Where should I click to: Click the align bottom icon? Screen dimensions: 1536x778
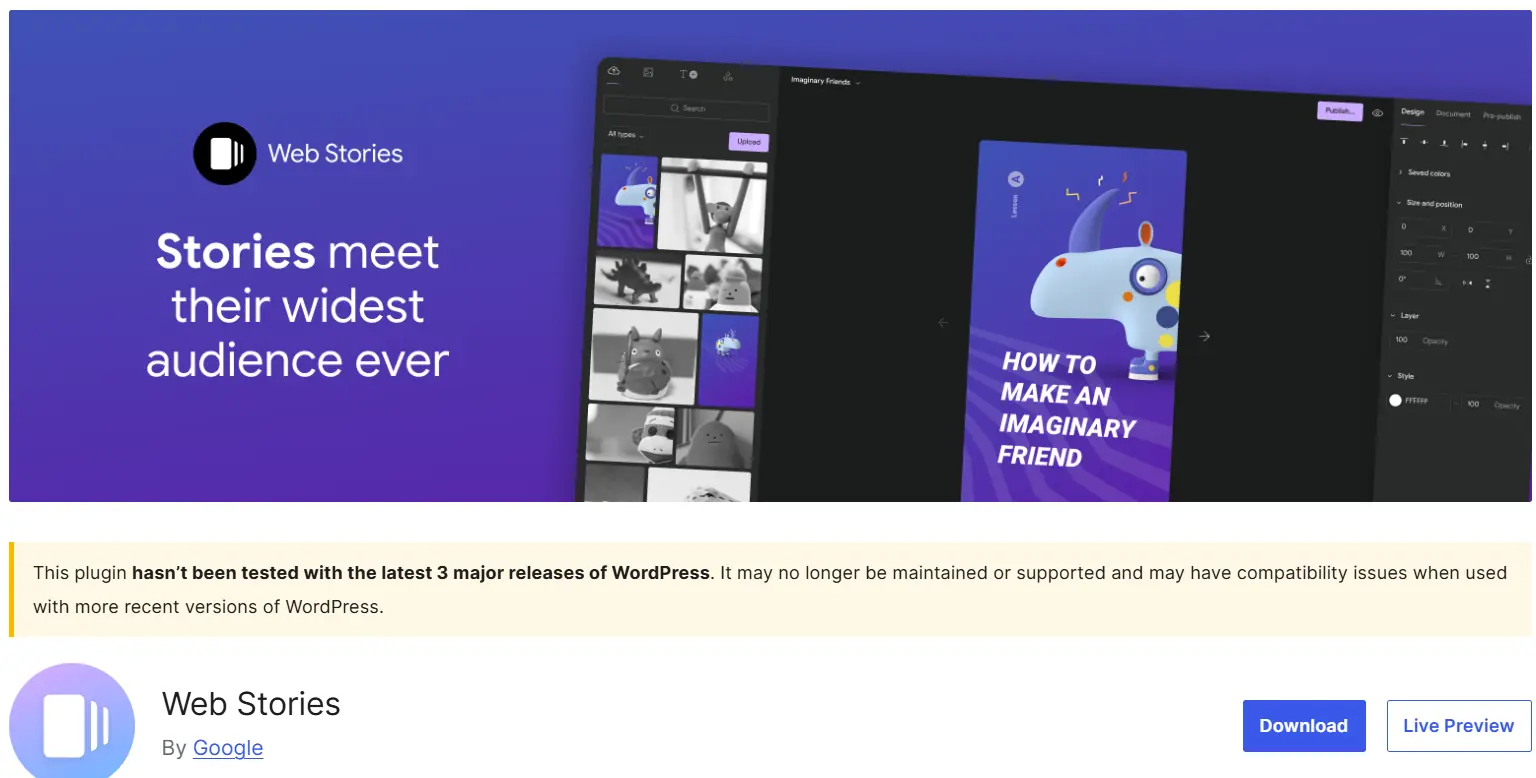tap(1443, 144)
